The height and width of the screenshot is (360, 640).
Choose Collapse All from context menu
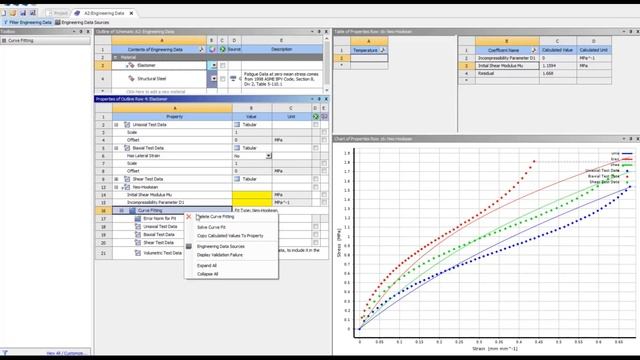point(208,274)
